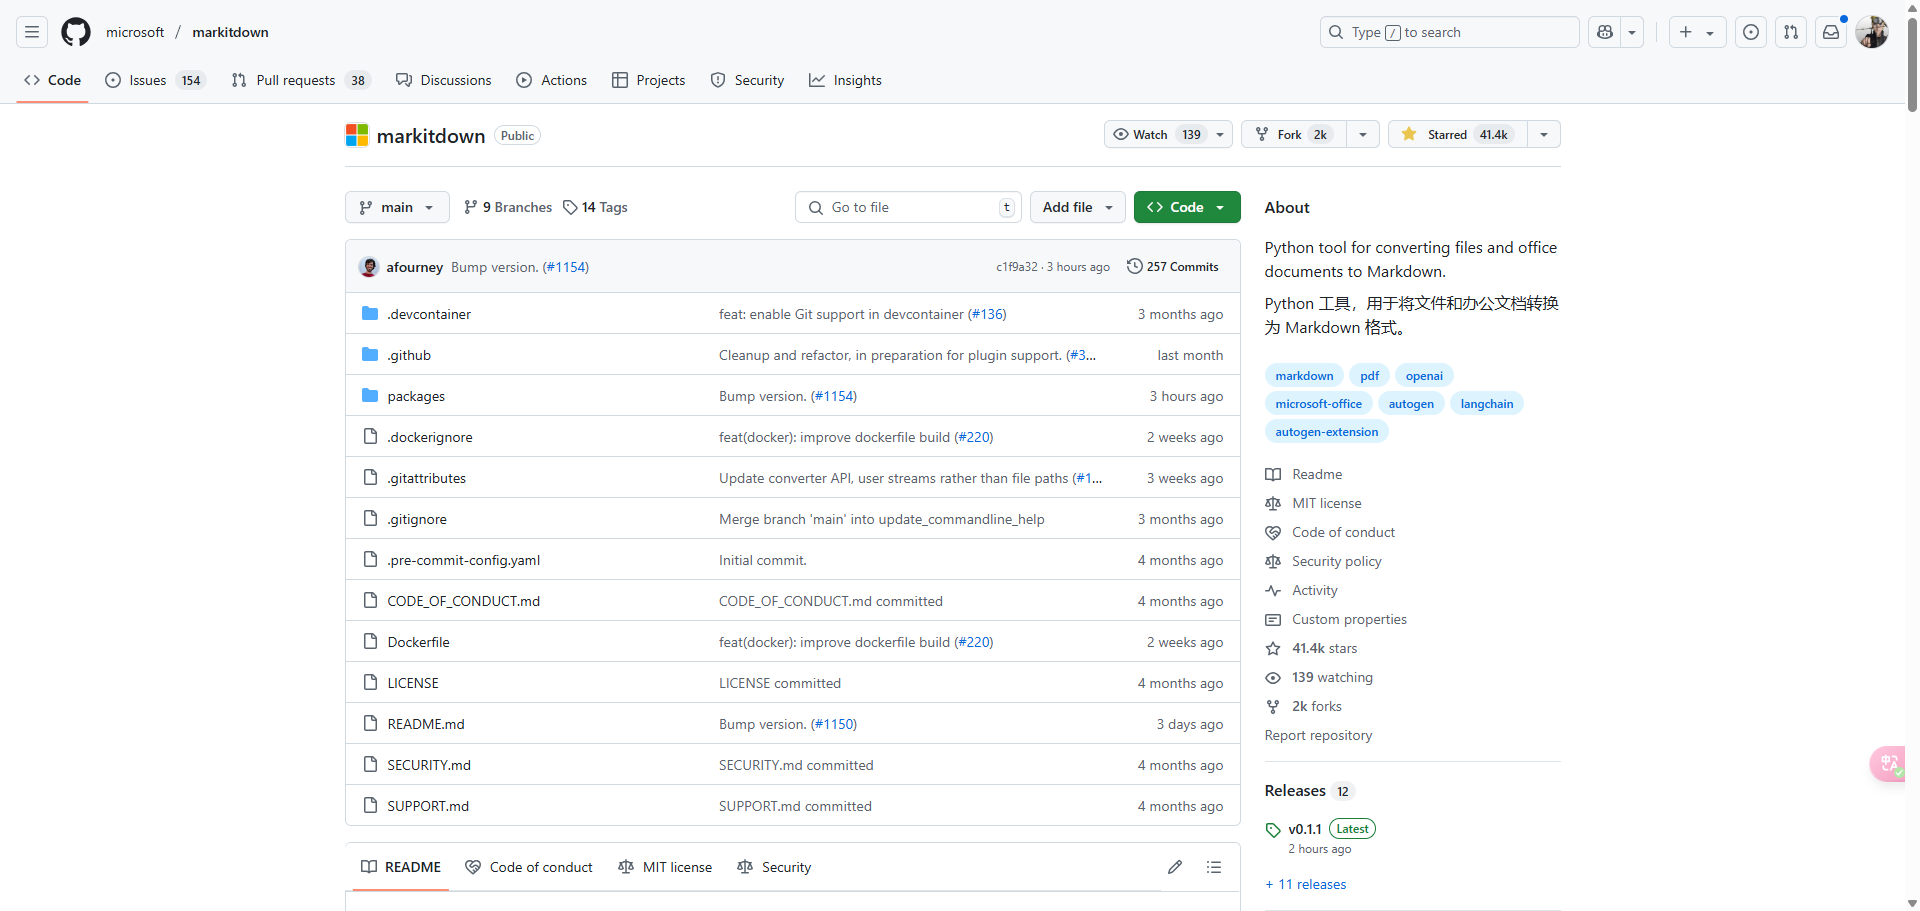Open the 257 Commits history
This screenshot has width=1920, height=911.
click(x=1173, y=267)
